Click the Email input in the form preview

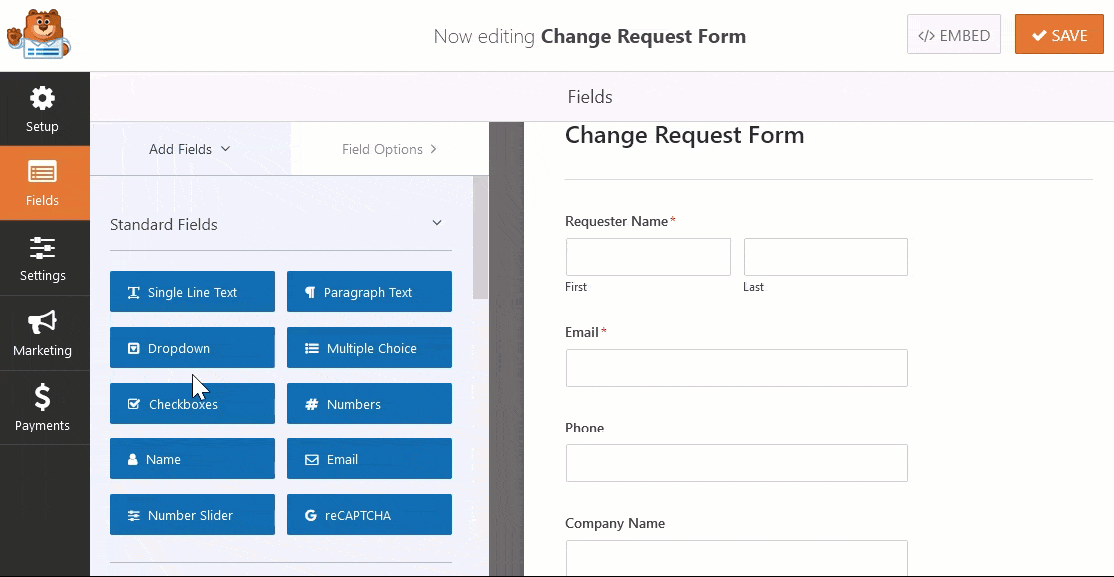737,368
